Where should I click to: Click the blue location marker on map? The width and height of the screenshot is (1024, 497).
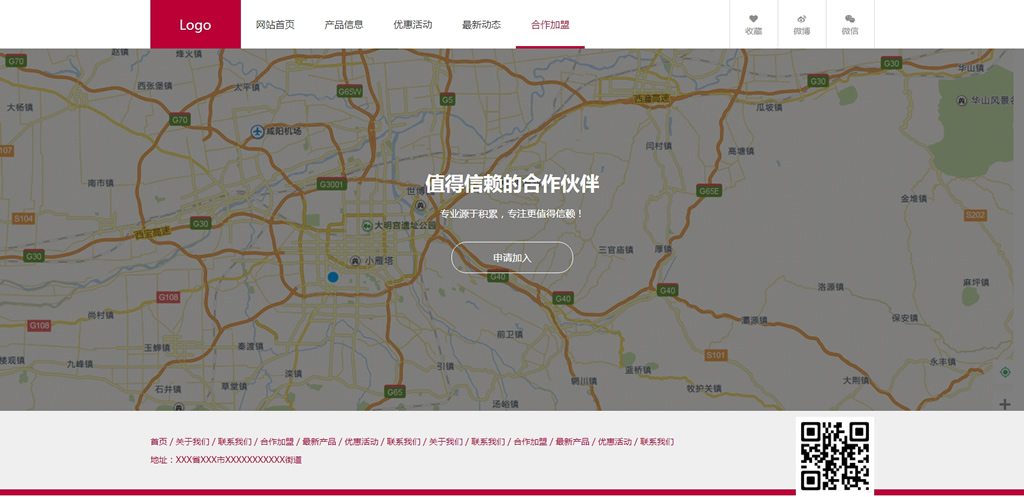point(333,277)
